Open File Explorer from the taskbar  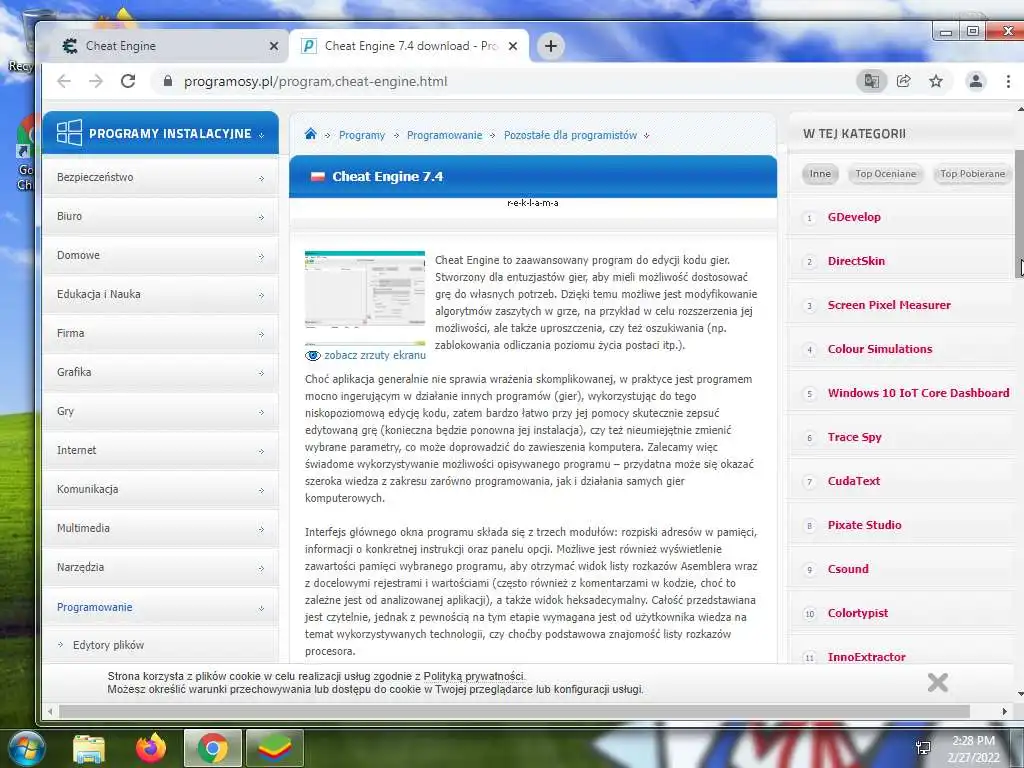tap(89, 748)
